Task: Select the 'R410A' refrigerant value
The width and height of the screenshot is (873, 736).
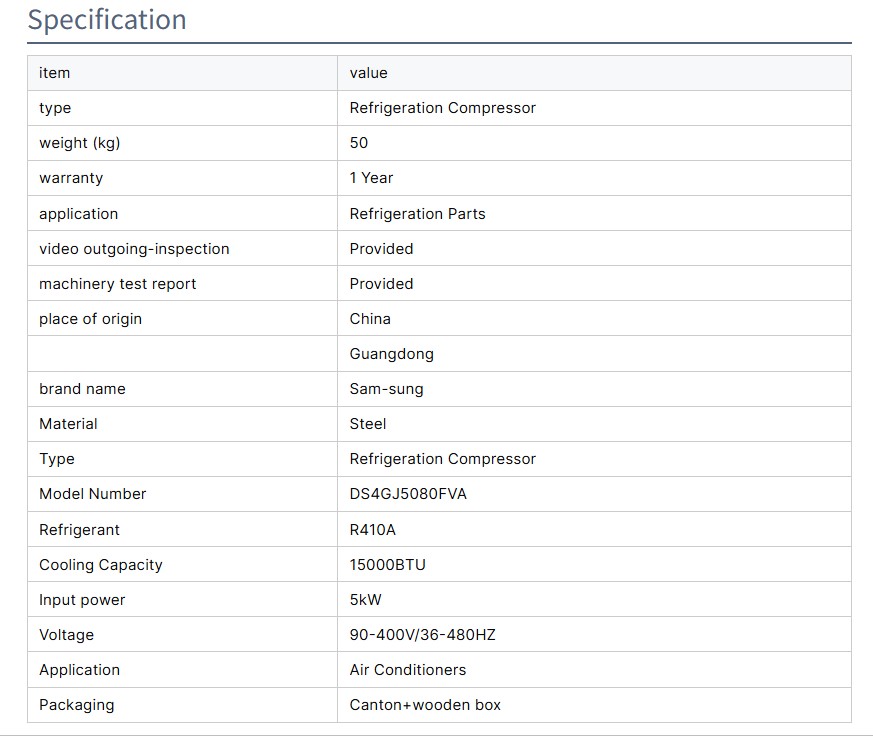Action: tap(372, 530)
